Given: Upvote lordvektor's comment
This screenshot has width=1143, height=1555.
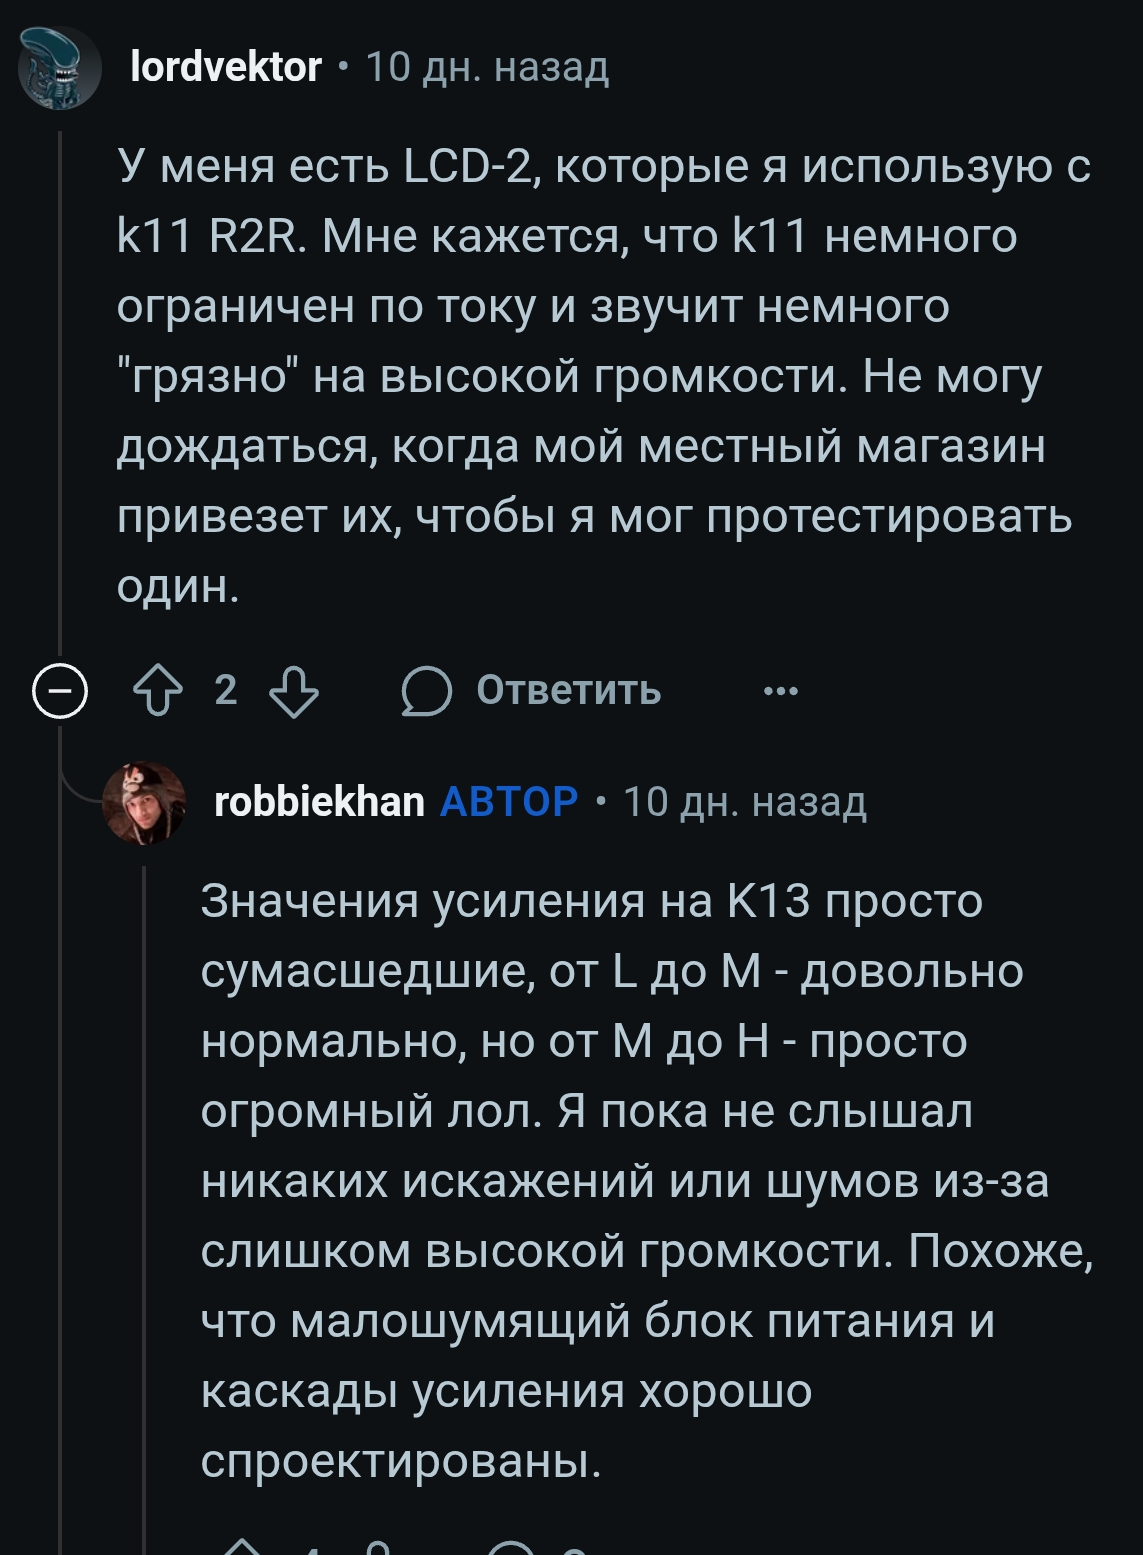Looking at the screenshot, I should point(158,691).
